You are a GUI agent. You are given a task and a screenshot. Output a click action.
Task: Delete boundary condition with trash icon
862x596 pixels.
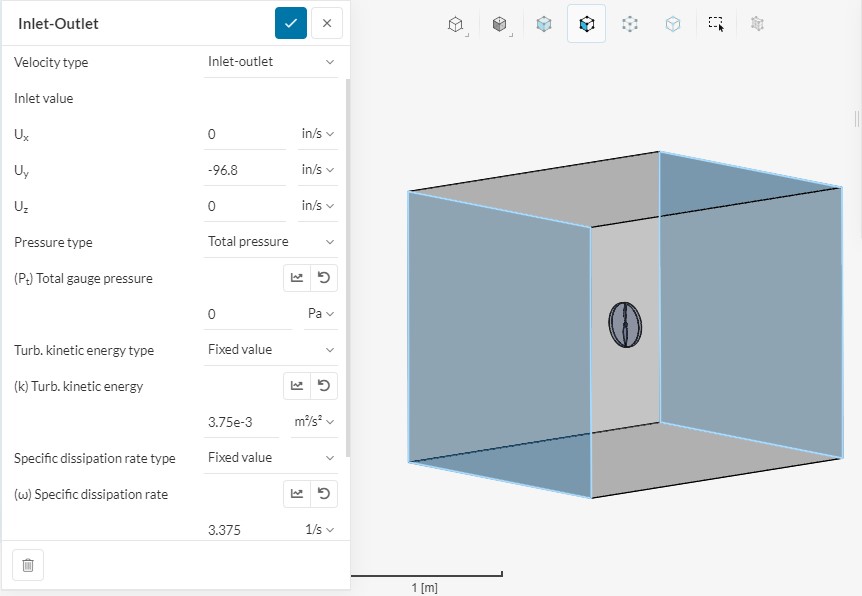(x=28, y=565)
